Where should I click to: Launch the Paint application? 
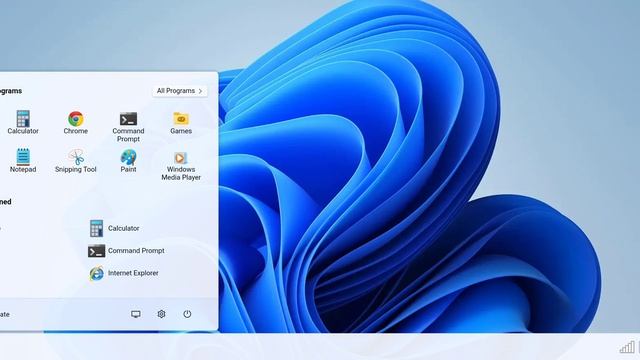(x=128, y=161)
